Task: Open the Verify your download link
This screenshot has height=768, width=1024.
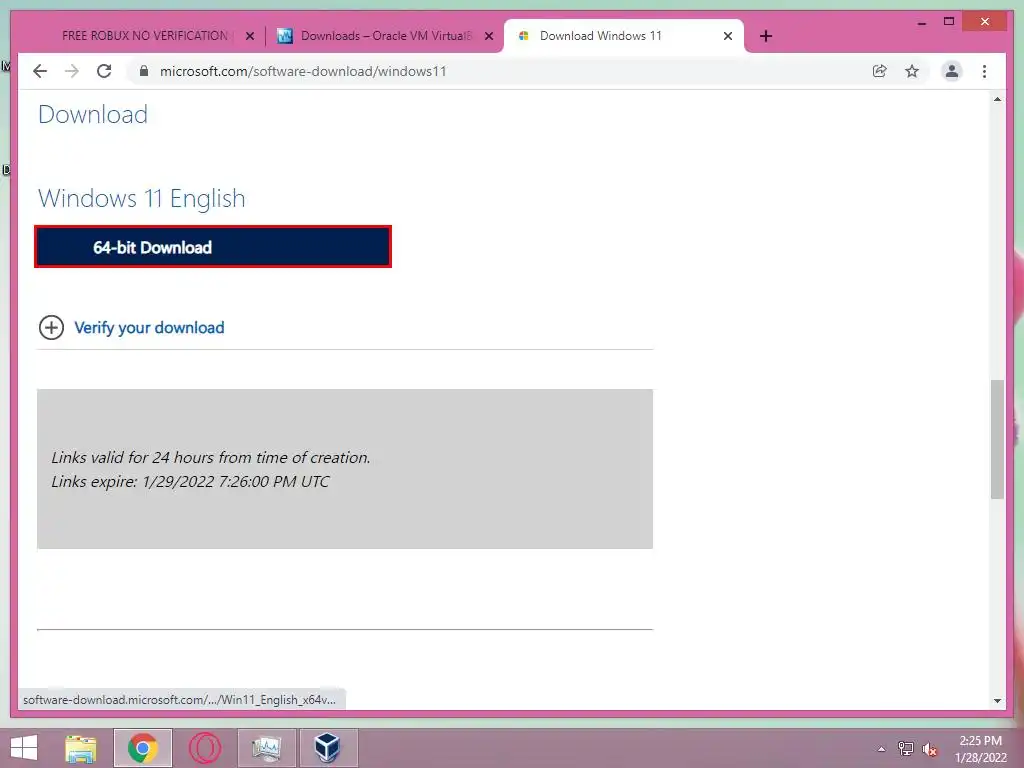Action: click(x=149, y=327)
